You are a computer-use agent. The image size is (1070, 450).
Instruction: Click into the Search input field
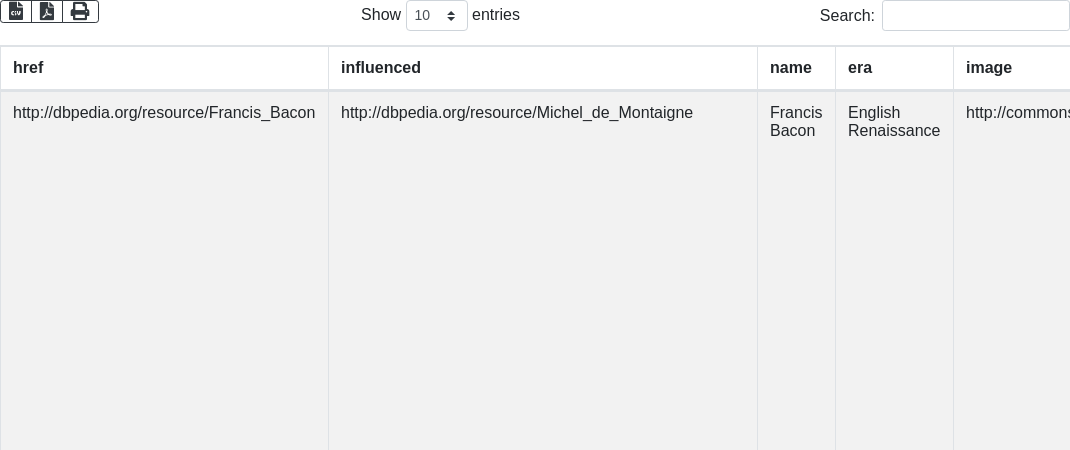975,16
